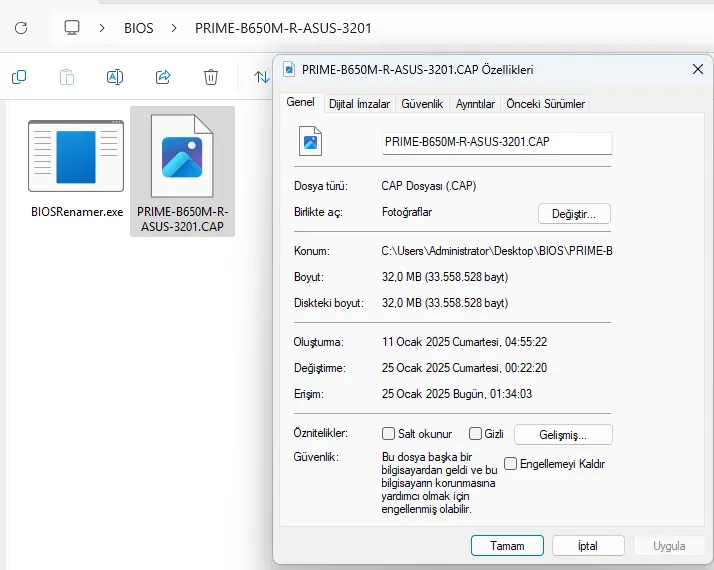The height and width of the screenshot is (570, 714).
Task: Open the Dijital İmzalar tab
Action: coord(359,104)
